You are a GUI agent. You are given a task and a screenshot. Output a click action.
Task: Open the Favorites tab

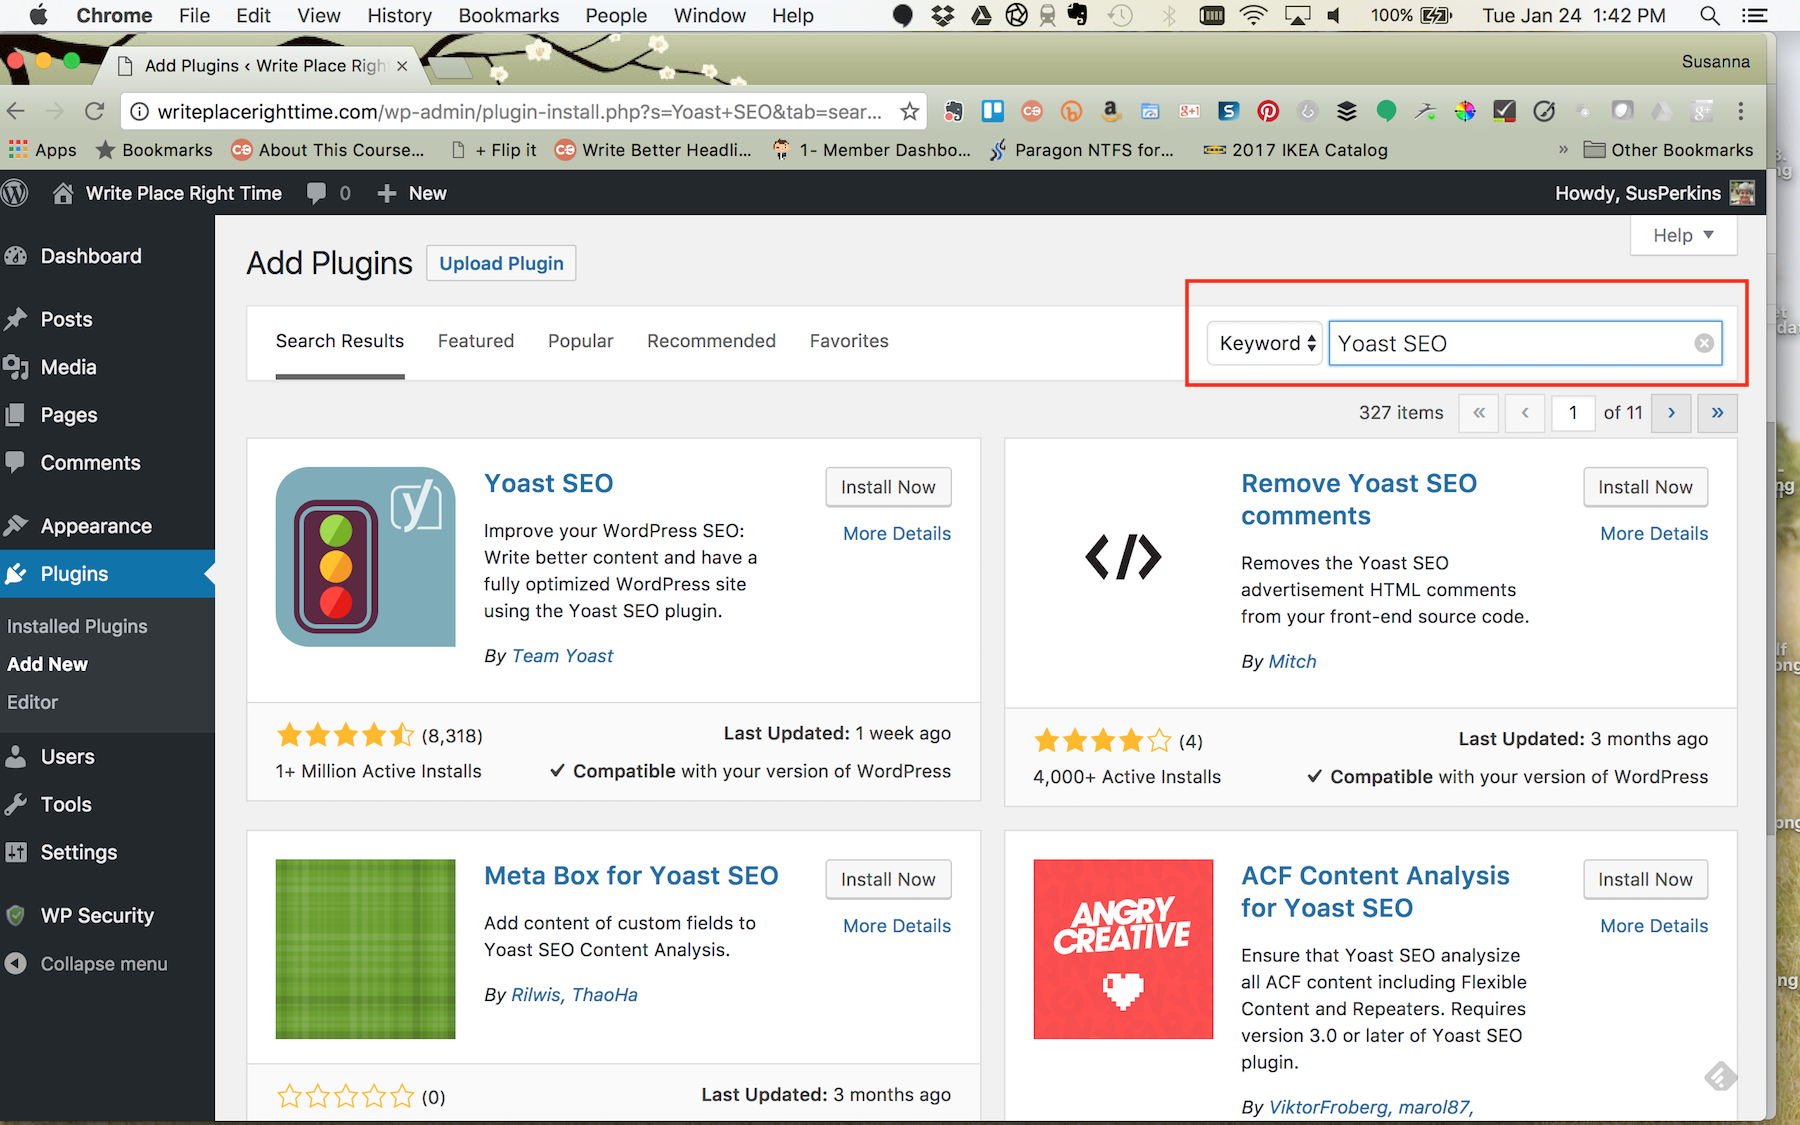click(x=849, y=341)
